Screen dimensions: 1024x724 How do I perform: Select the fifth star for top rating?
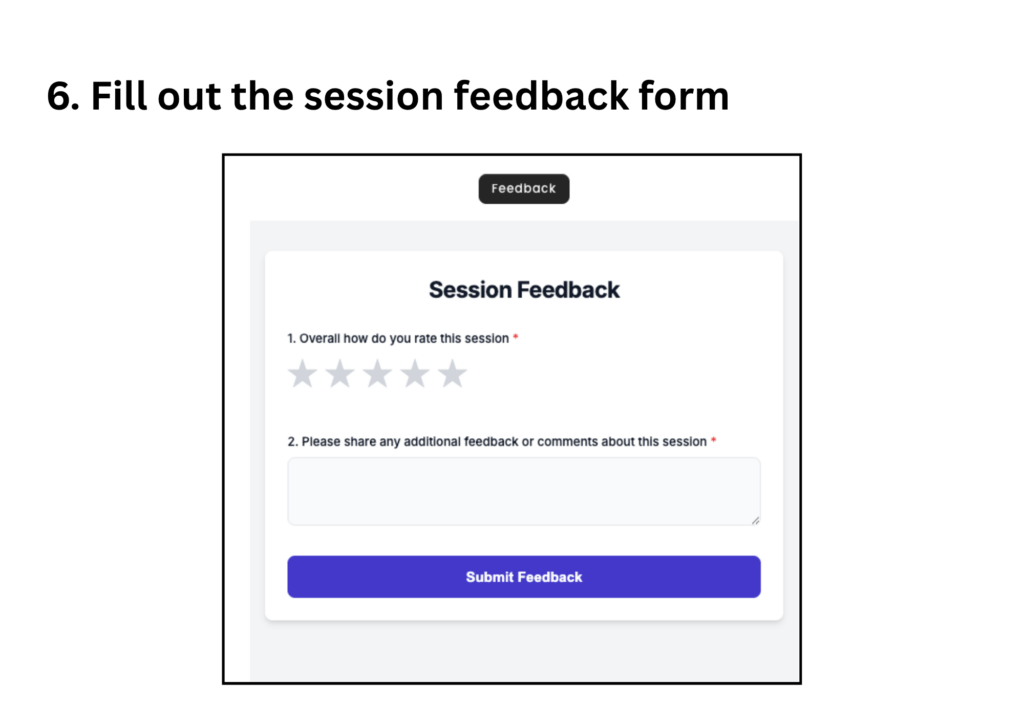(x=452, y=374)
